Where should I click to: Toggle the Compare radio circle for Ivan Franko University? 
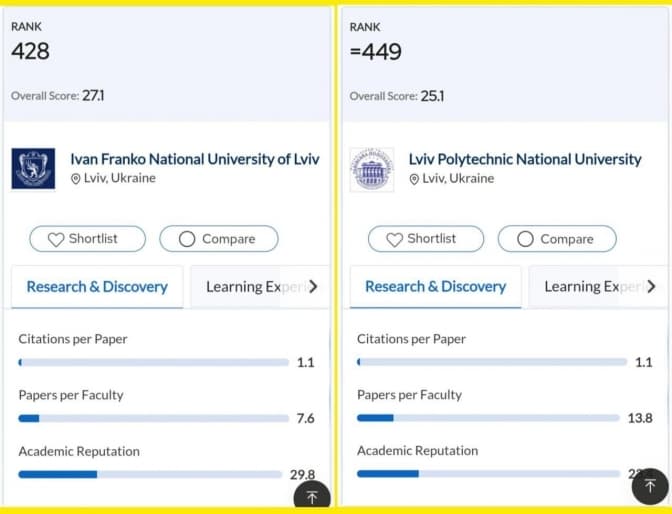(x=187, y=239)
